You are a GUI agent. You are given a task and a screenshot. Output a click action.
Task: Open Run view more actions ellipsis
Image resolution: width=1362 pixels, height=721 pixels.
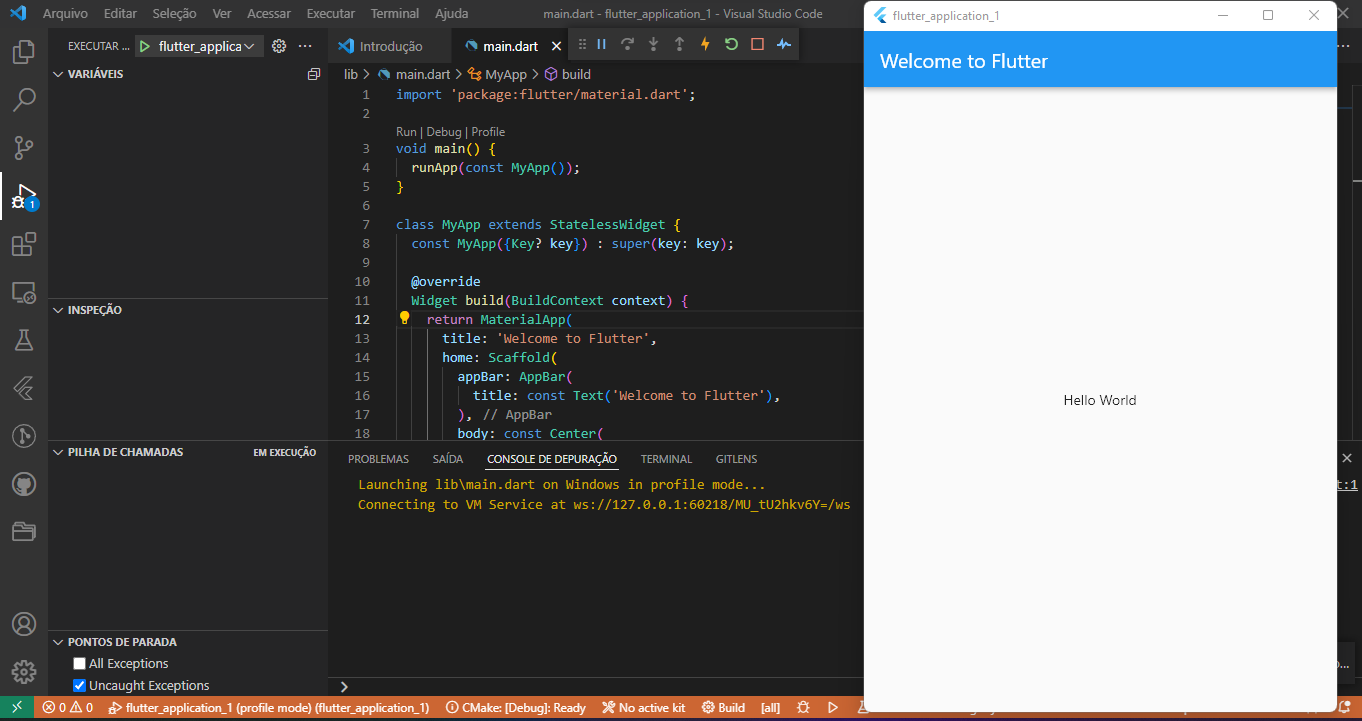point(305,46)
